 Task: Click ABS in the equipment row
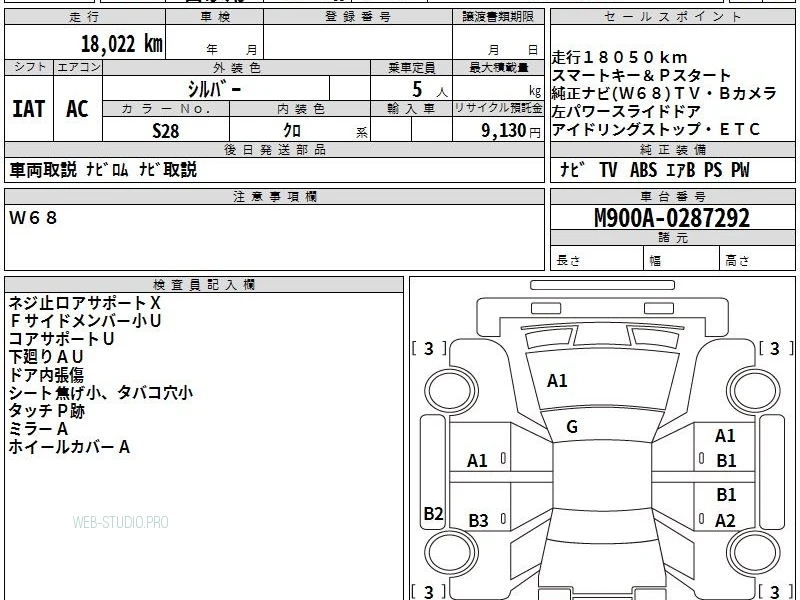pos(643,169)
